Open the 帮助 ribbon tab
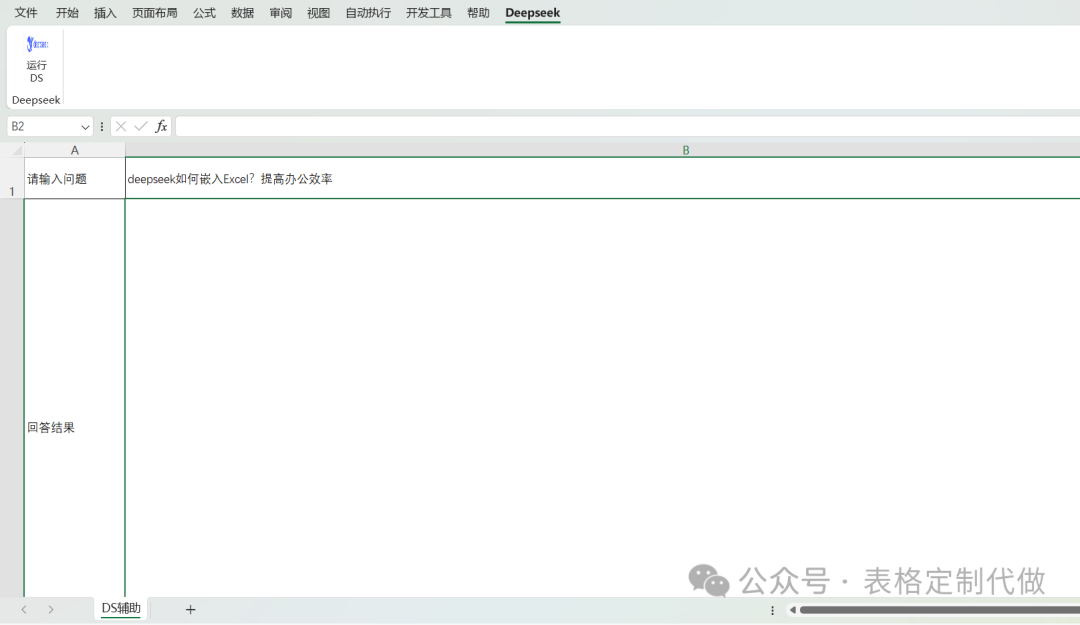 pos(478,12)
